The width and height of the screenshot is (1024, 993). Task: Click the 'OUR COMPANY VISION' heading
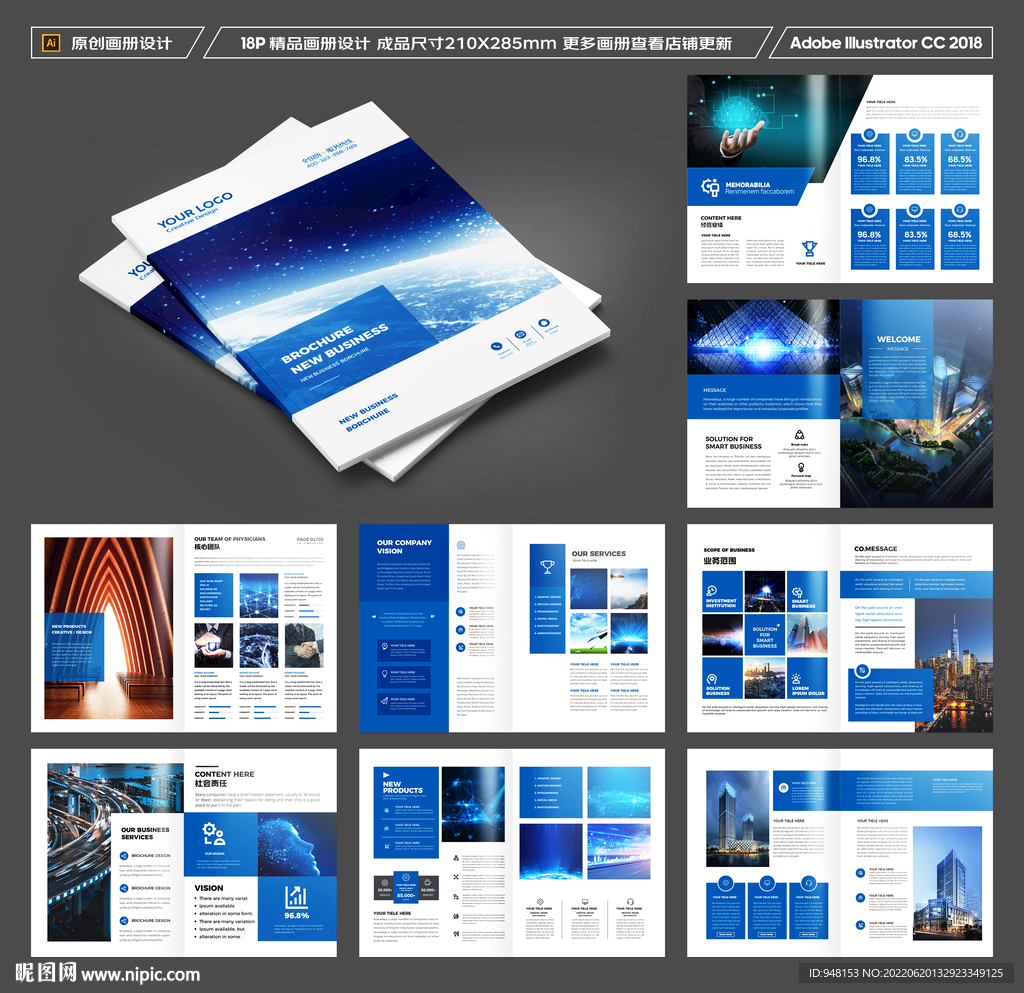click(x=404, y=547)
